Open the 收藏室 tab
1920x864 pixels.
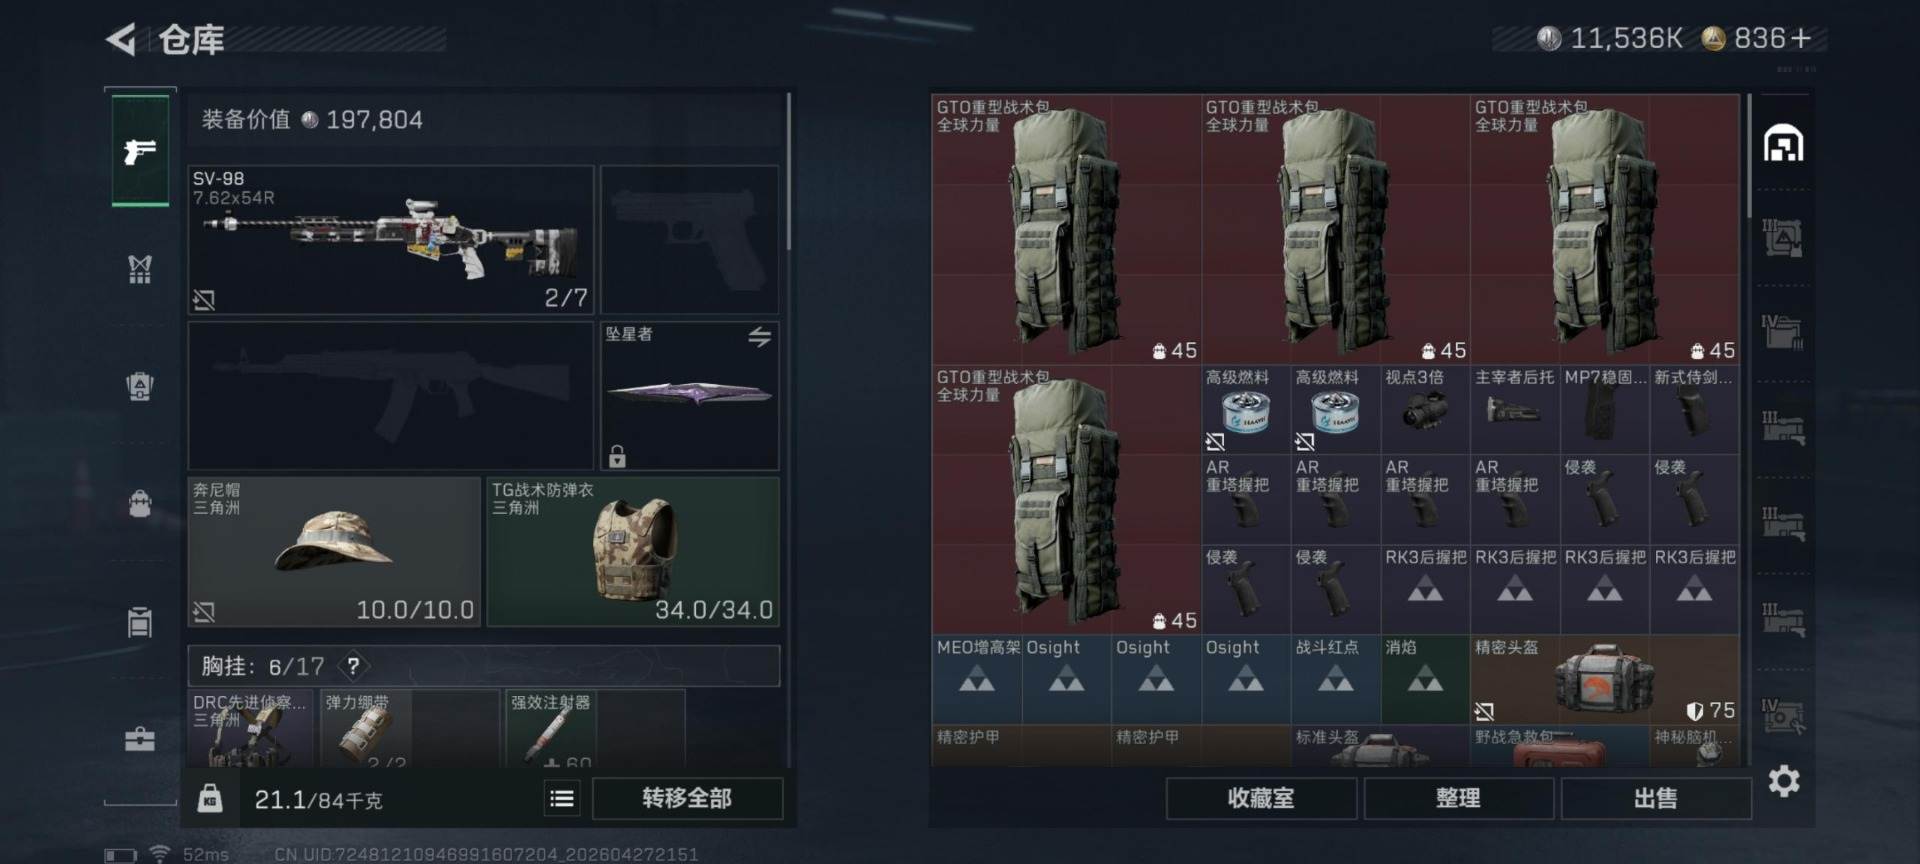(1261, 798)
